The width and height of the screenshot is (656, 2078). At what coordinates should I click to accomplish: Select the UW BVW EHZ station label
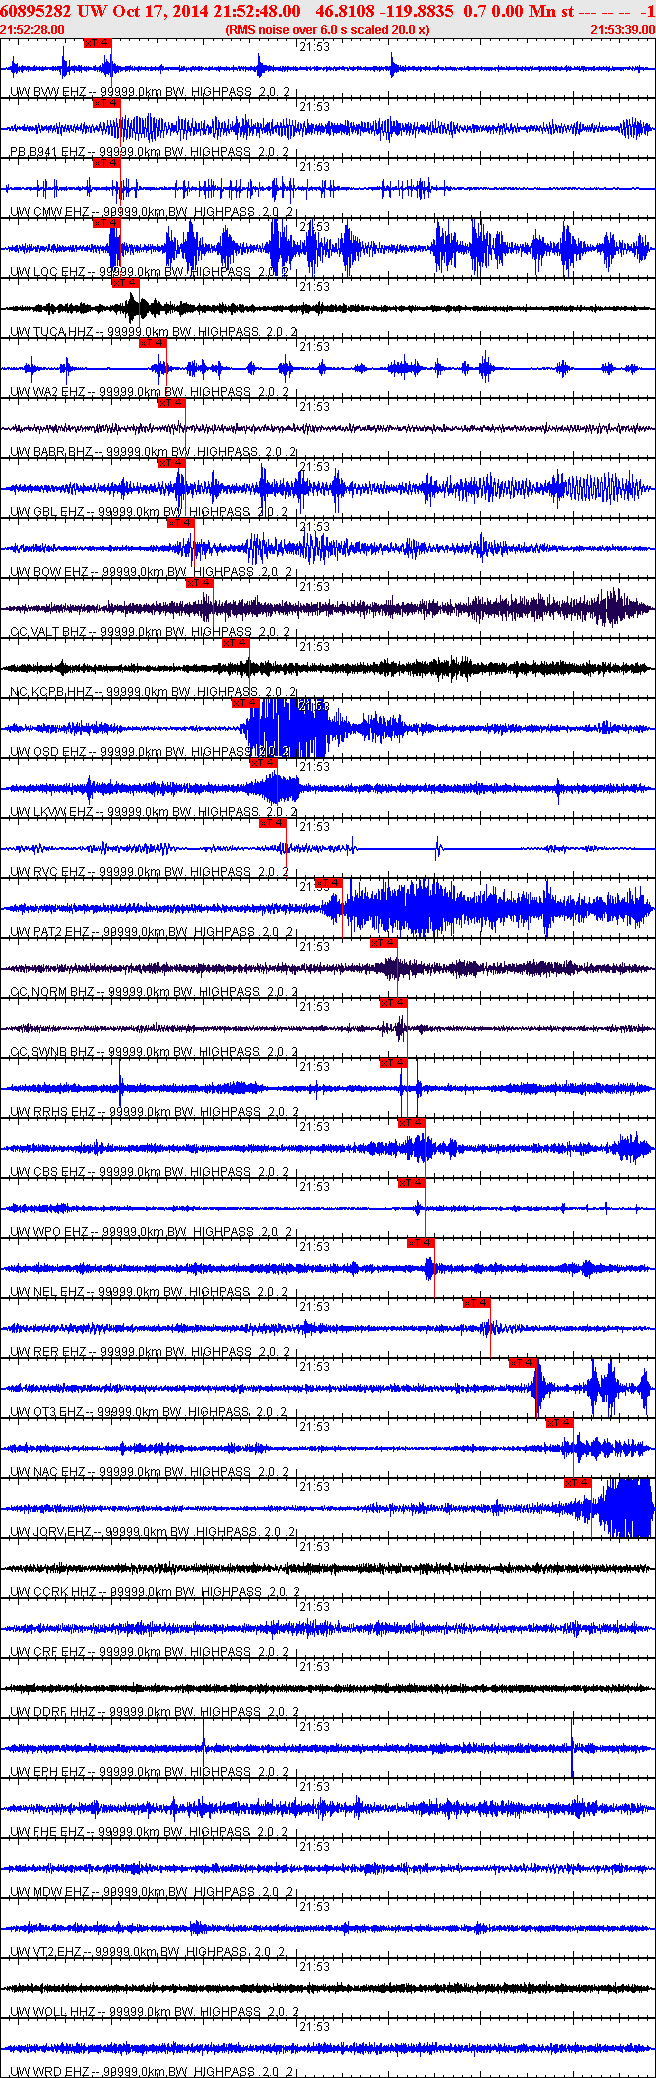point(150,92)
